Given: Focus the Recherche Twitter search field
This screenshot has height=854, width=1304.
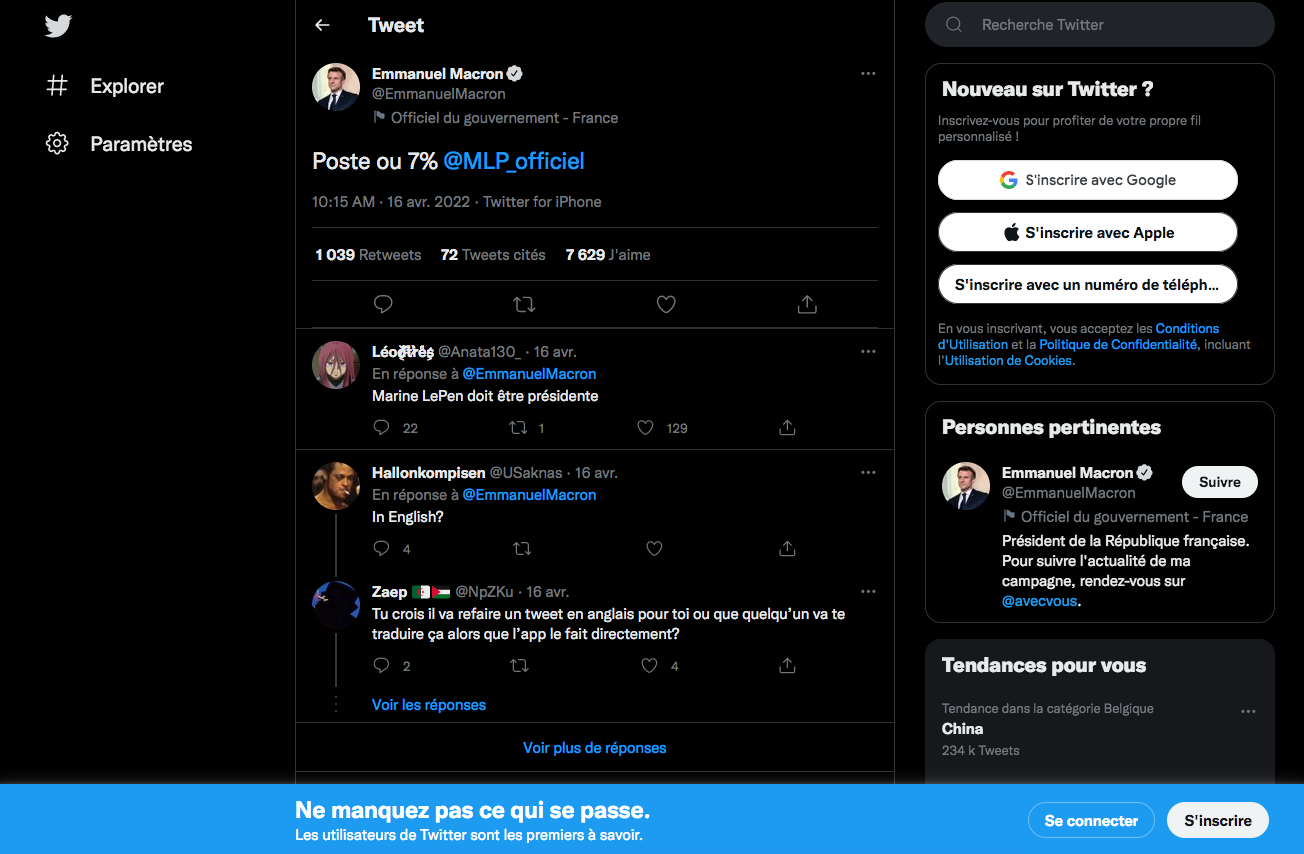Looking at the screenshot, I should click(x=1100, y=24).
